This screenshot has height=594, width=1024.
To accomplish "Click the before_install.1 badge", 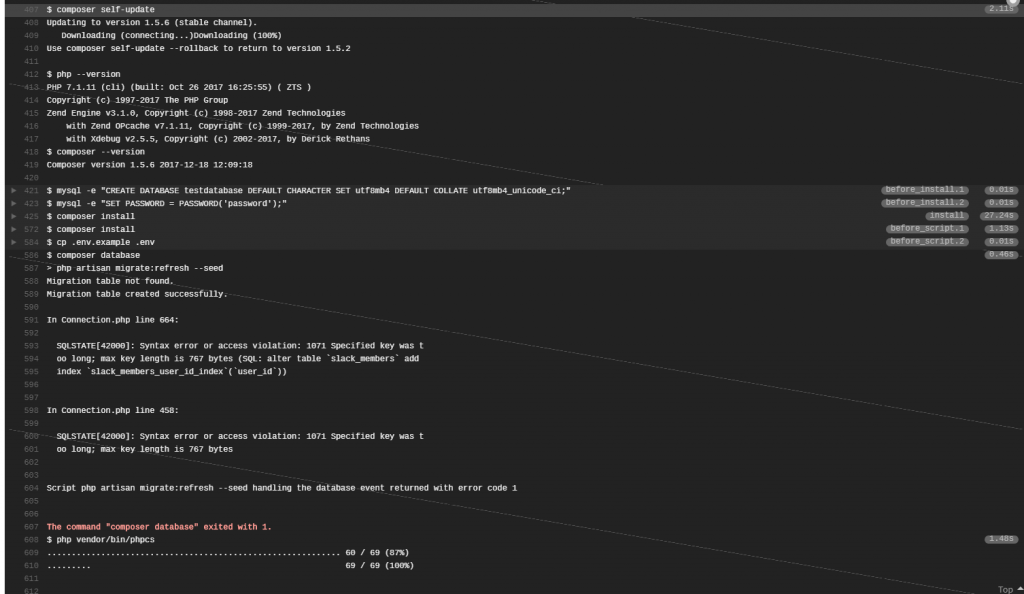I will coord(924,190).
